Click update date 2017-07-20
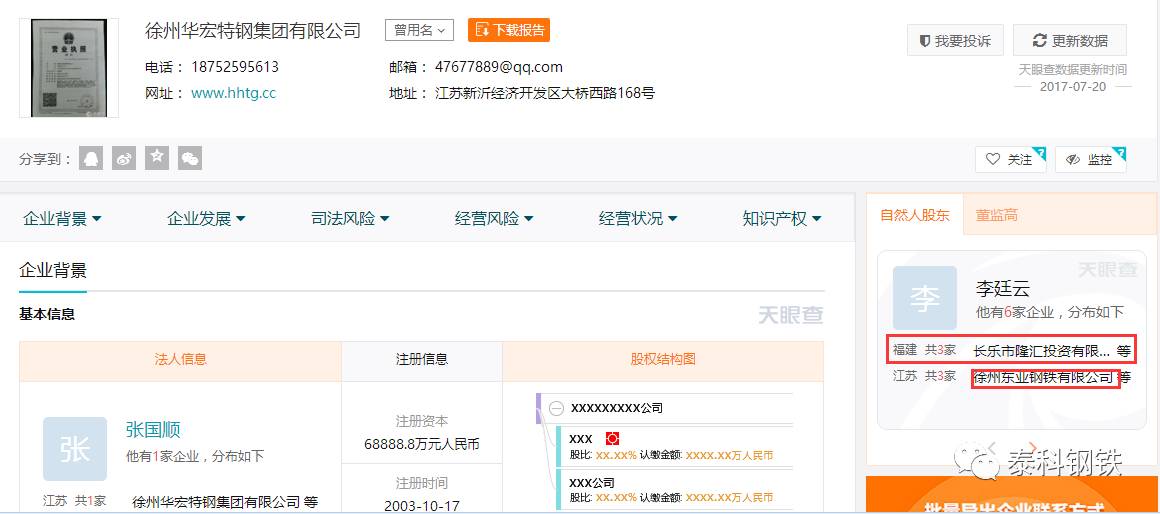Screen dimensions: 1160x514 click(1073, 86)
